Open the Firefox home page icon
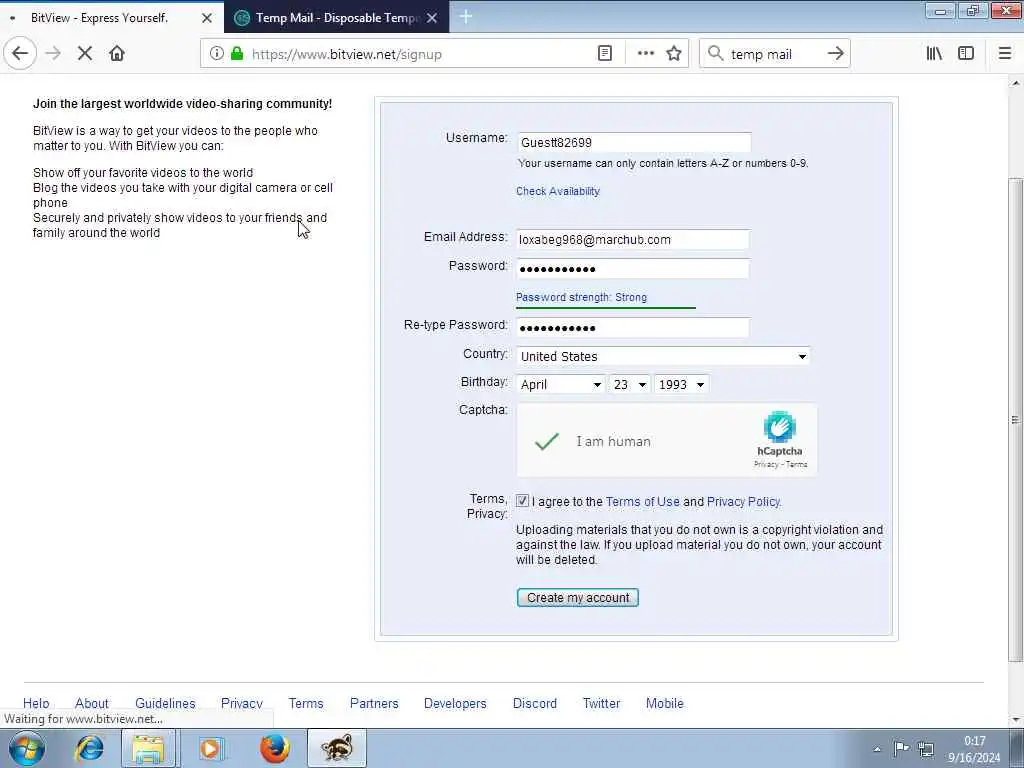 click(x=117, y=54)
